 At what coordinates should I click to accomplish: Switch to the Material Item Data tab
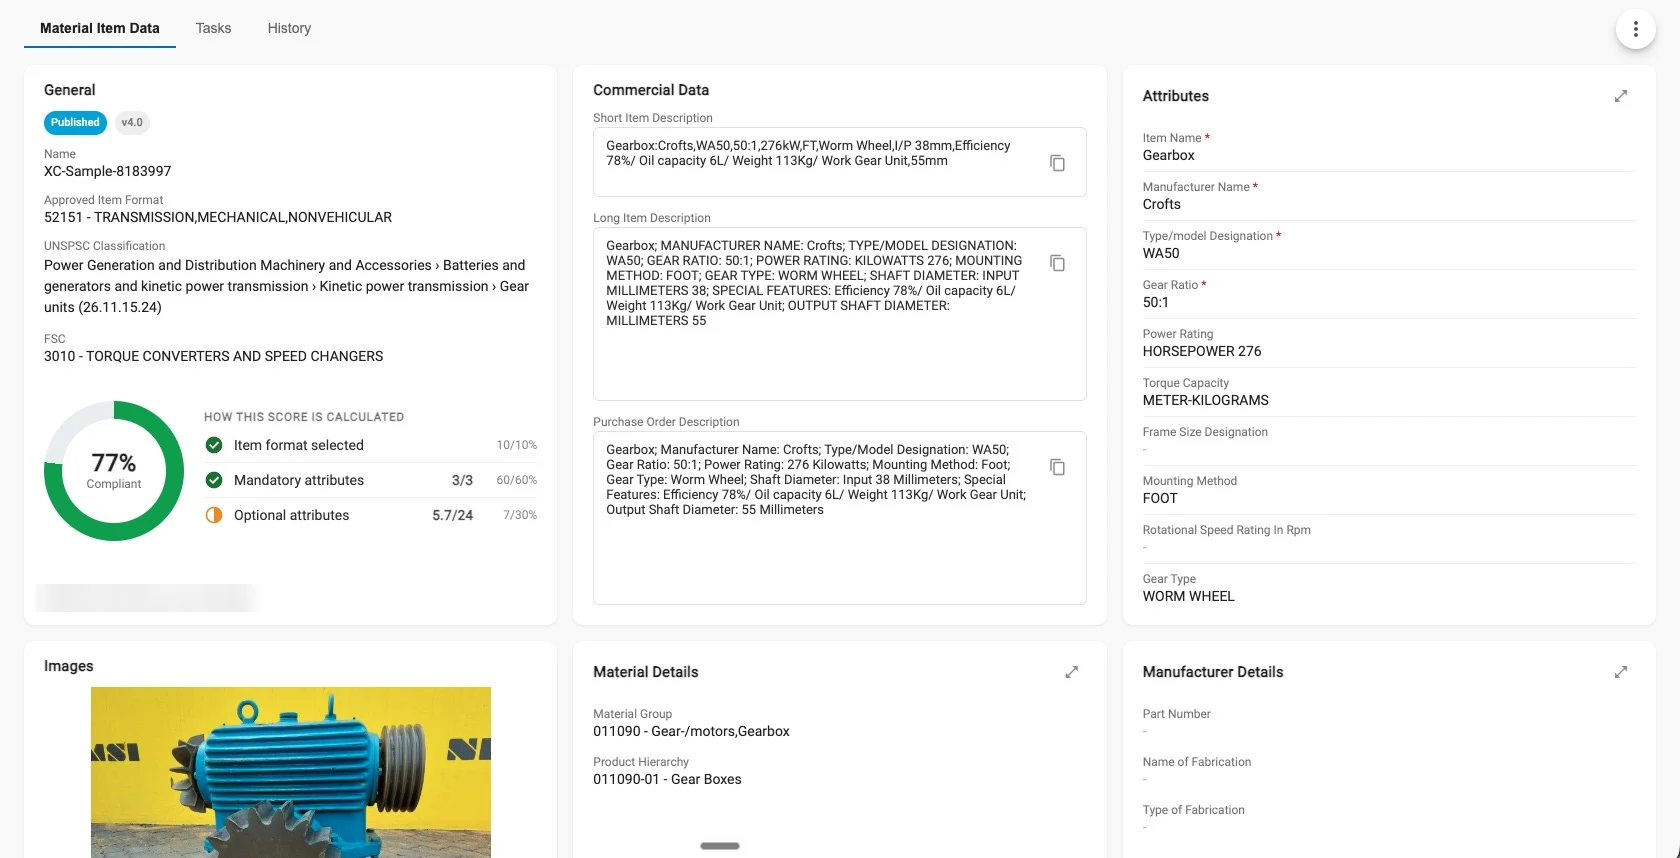pos(100,28)
